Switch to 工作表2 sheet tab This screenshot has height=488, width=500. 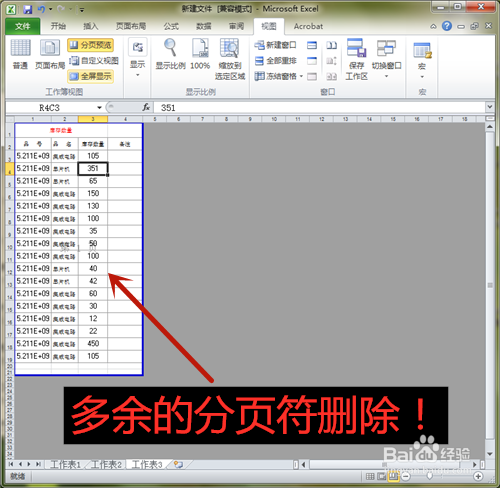tap(106, 464)
